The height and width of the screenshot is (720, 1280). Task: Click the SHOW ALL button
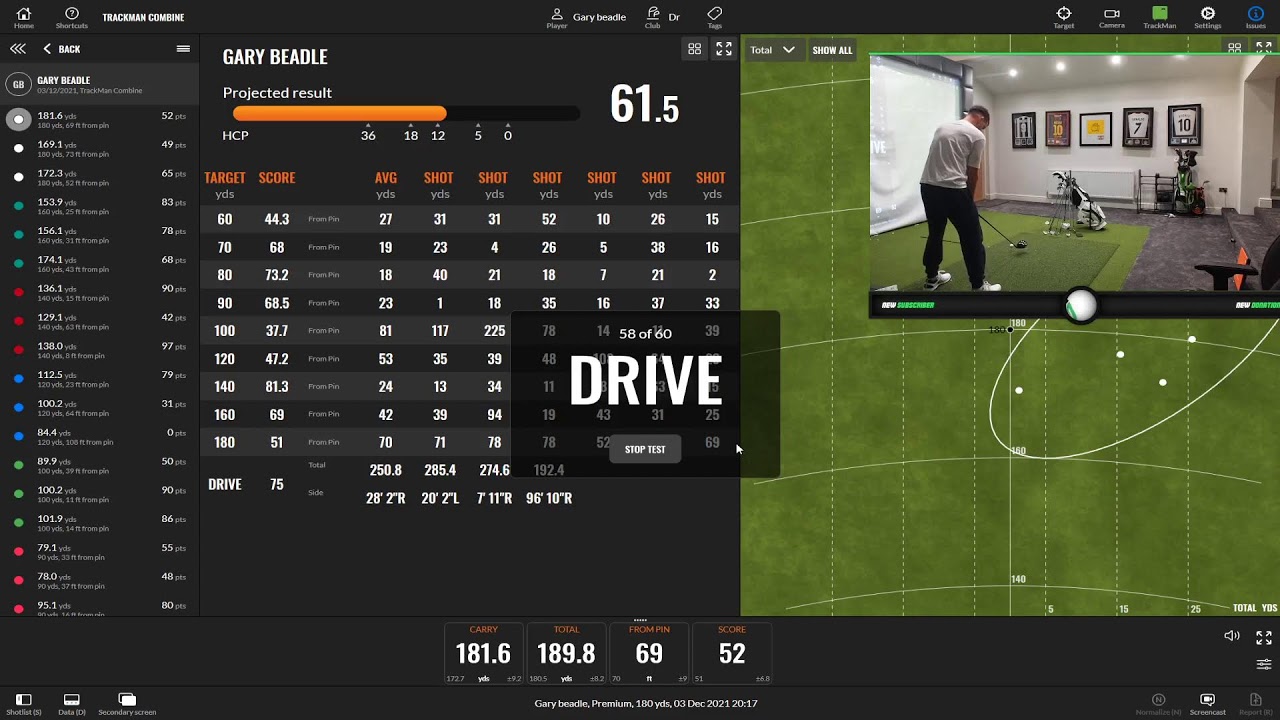coord(832,50)
